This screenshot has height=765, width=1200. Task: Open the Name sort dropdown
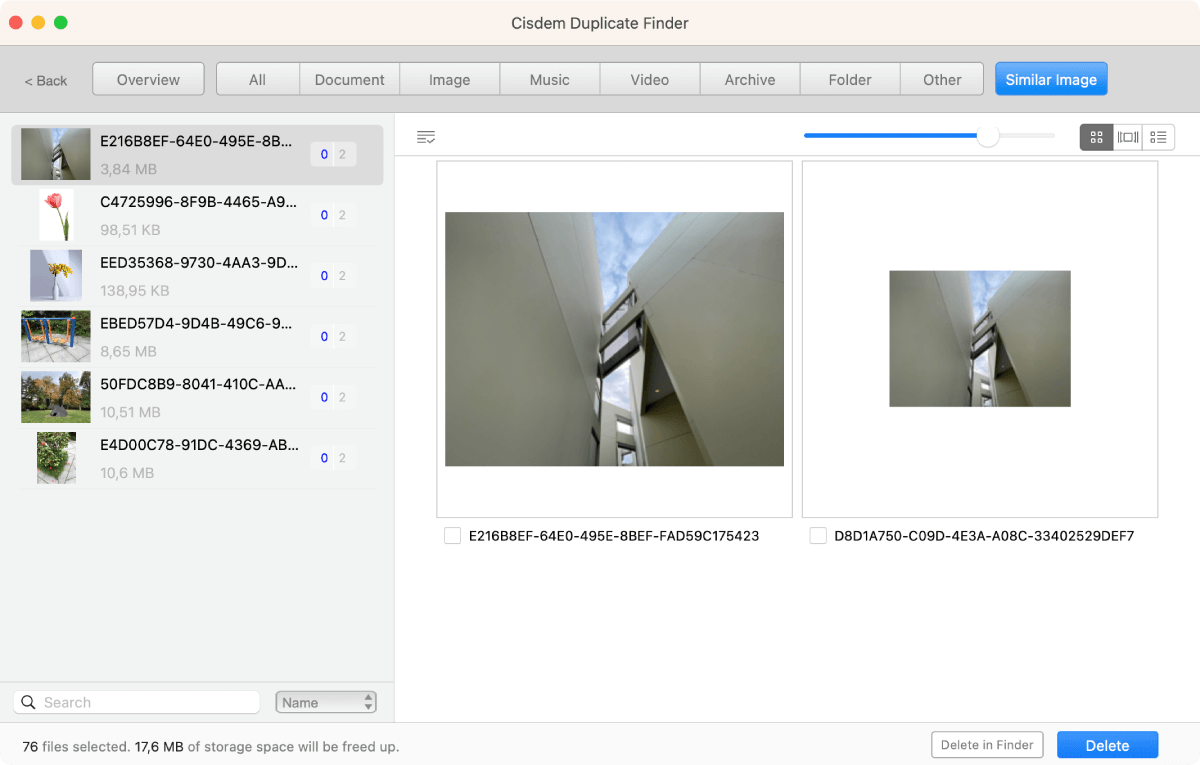pos(318,701)
